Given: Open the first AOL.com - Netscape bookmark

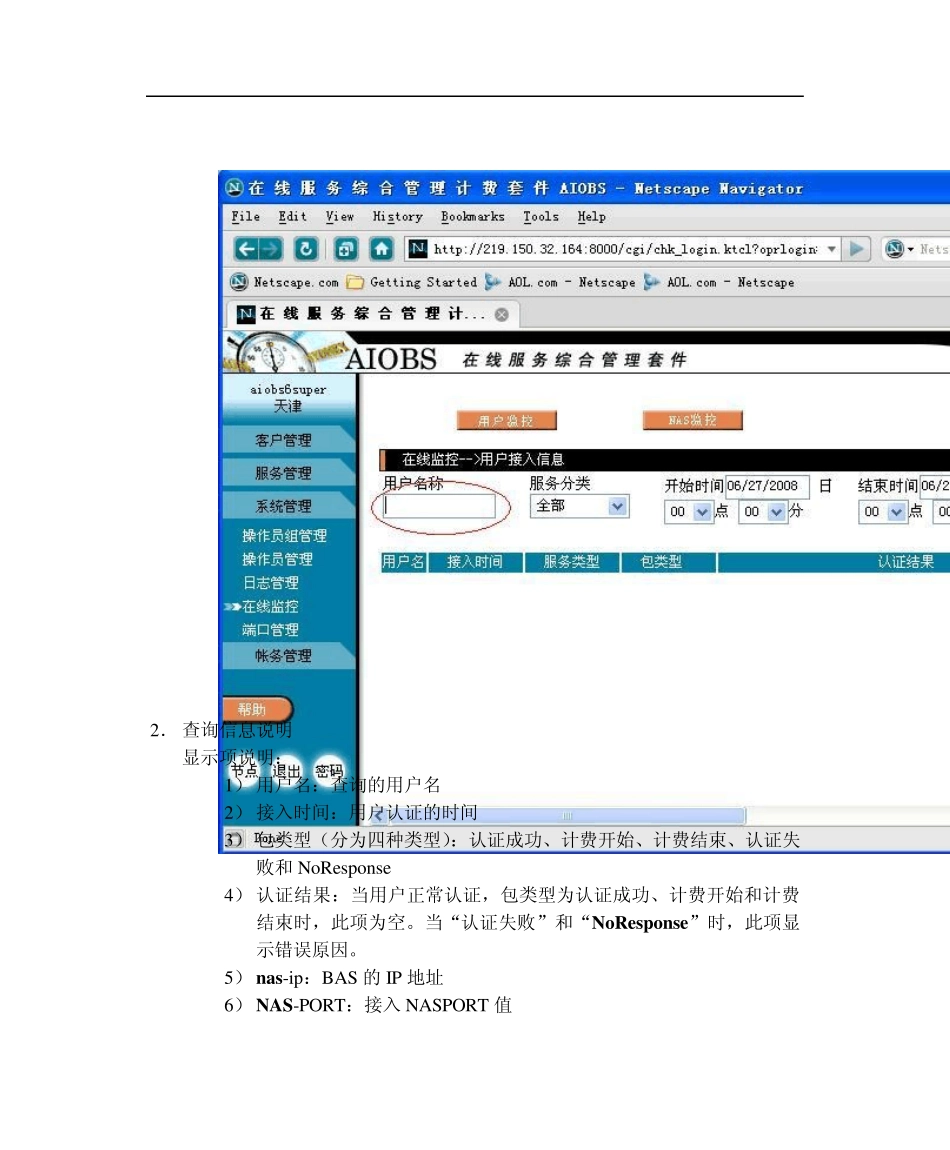Looking at the screenshot, I should 560,282.
